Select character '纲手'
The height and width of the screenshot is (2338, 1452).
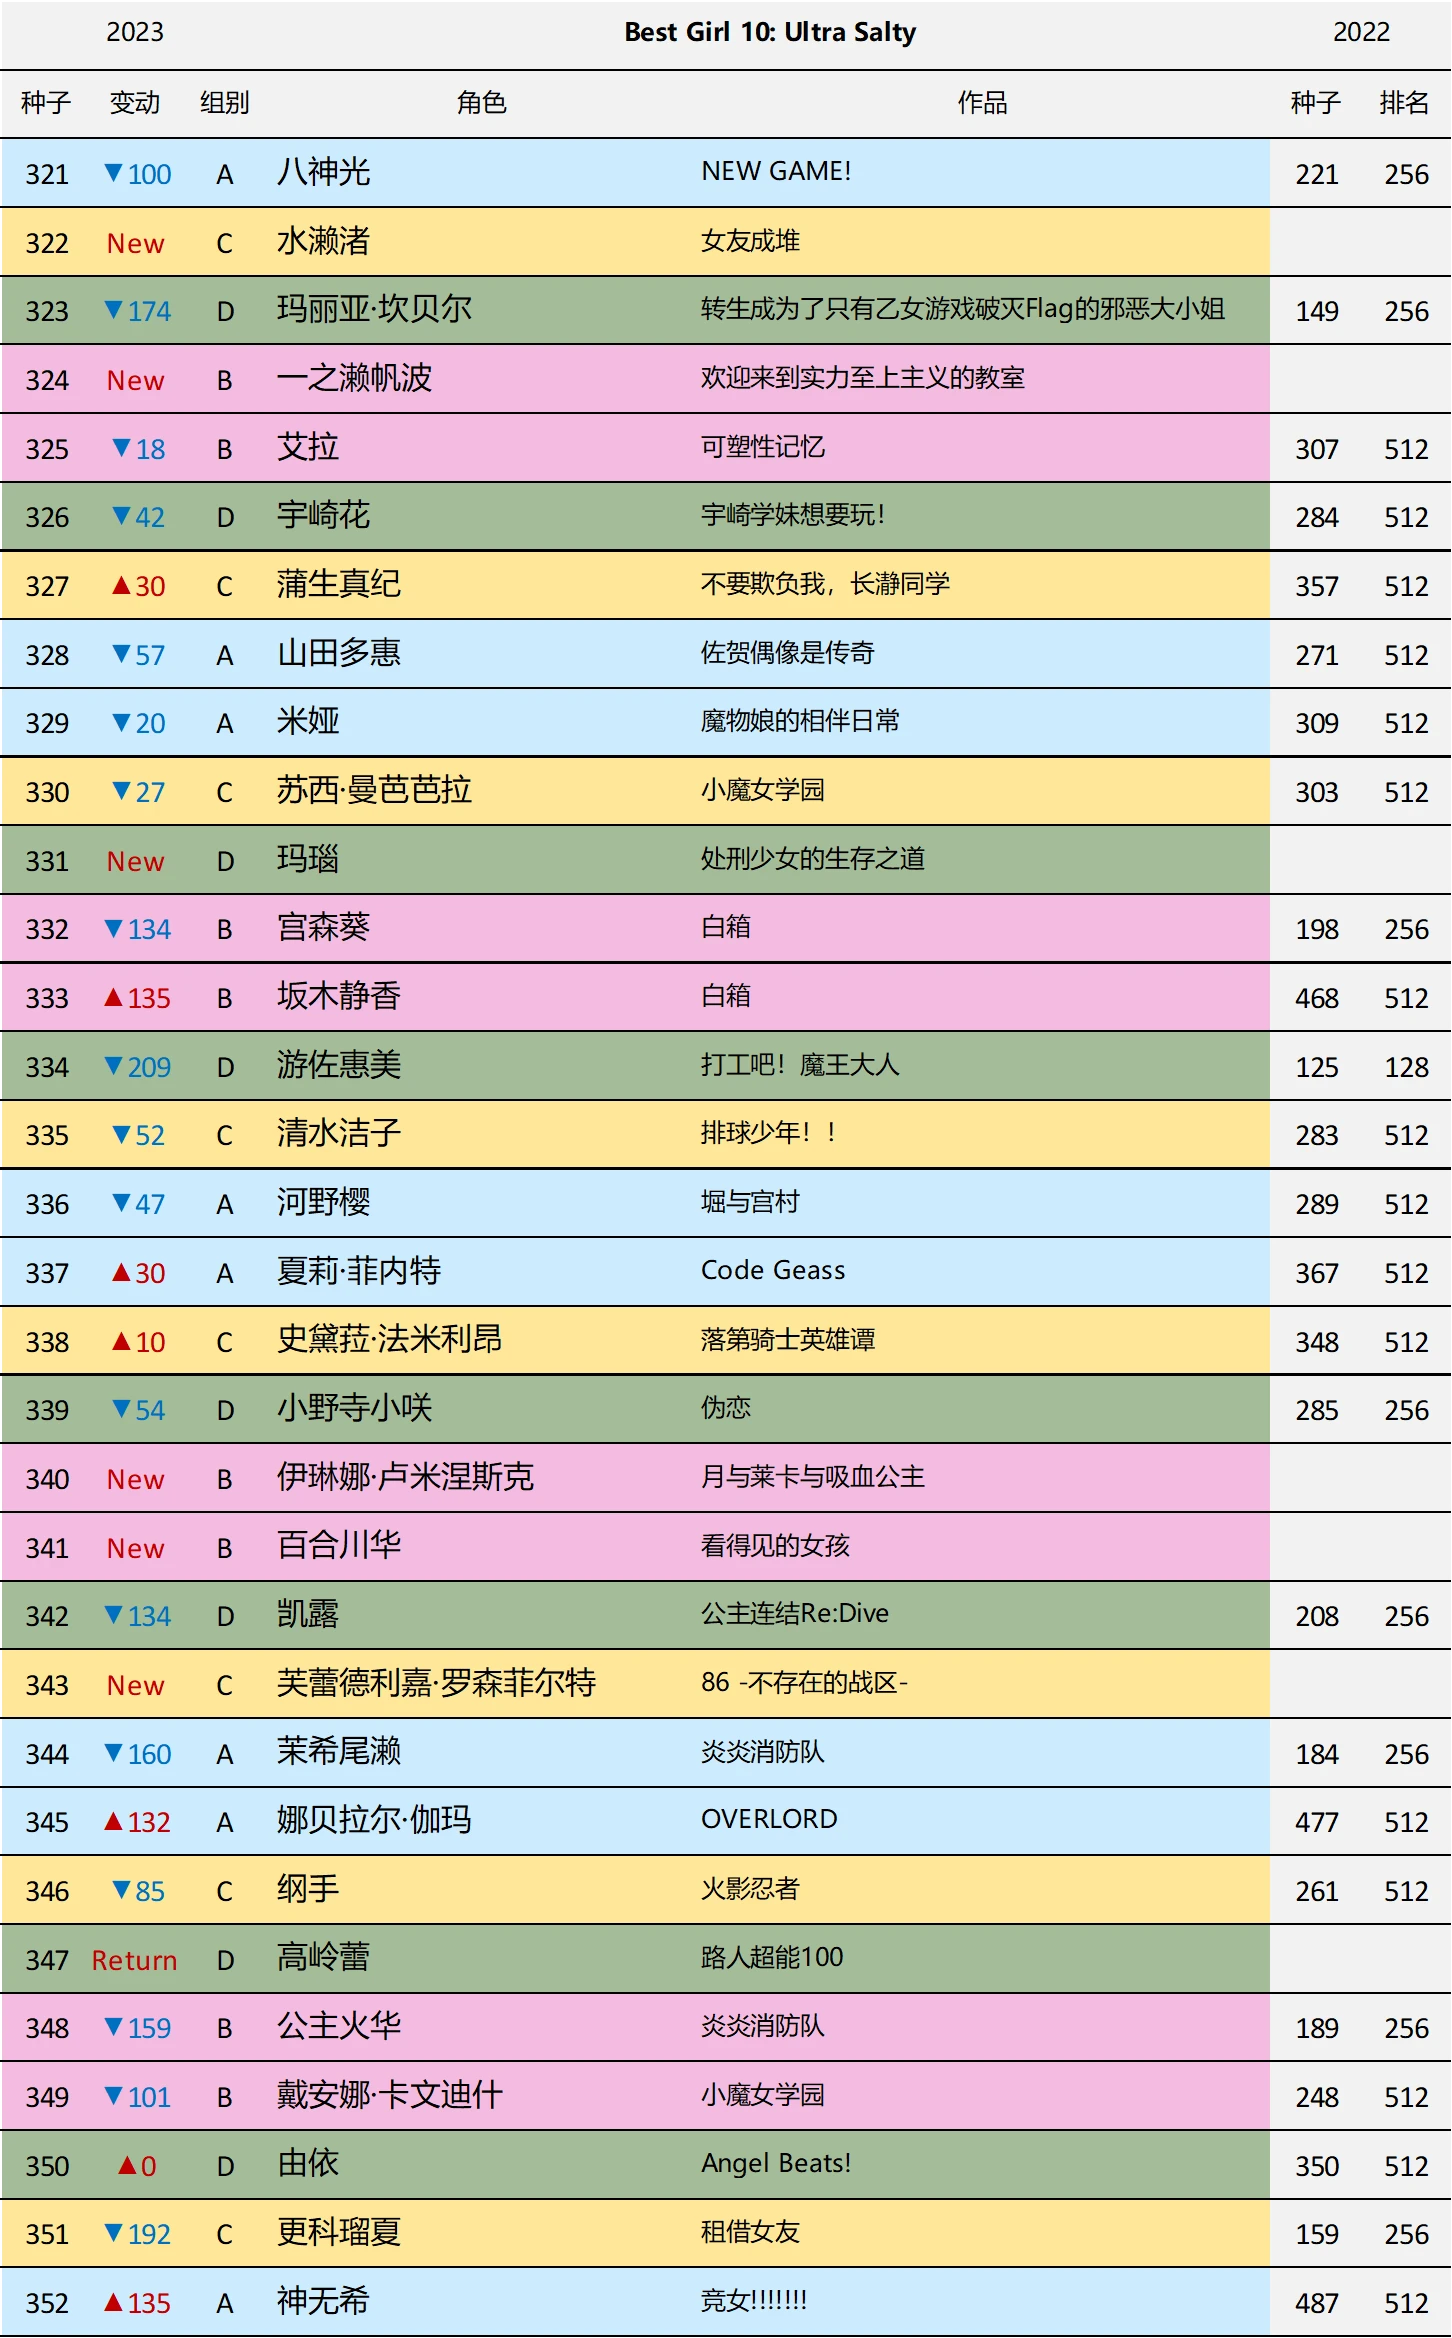(x=308, y=1890)
